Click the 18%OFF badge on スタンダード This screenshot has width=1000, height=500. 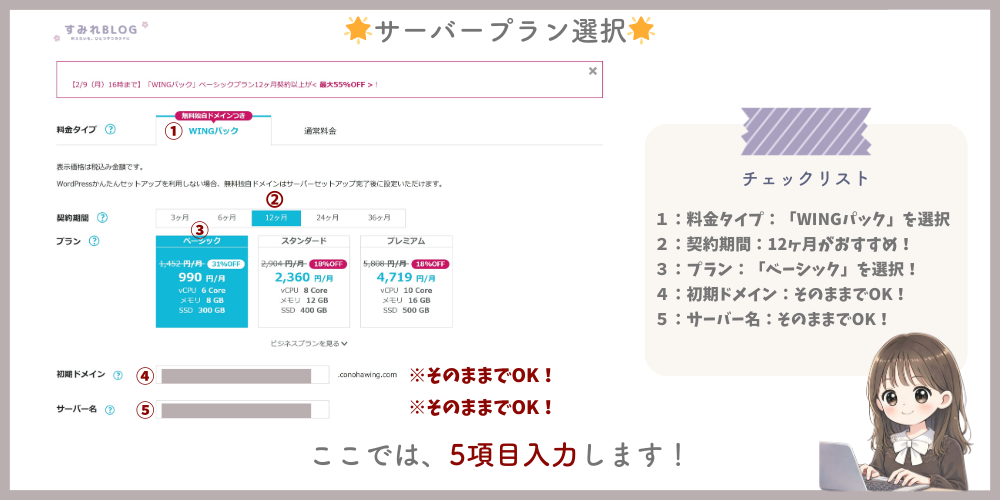[328, 264]
